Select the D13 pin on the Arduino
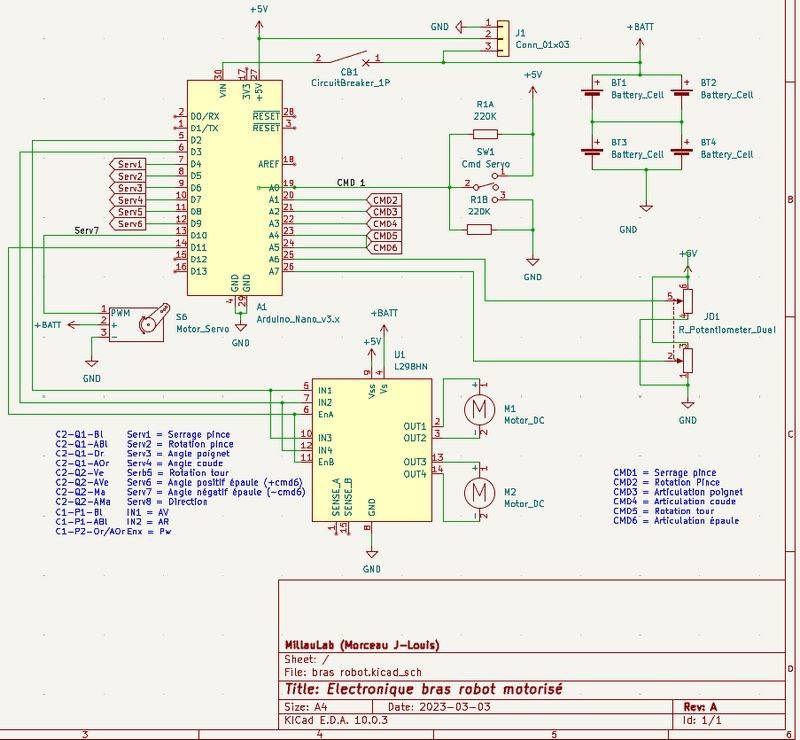The height and width of the screenshot is (740, 800). point(198,271)
